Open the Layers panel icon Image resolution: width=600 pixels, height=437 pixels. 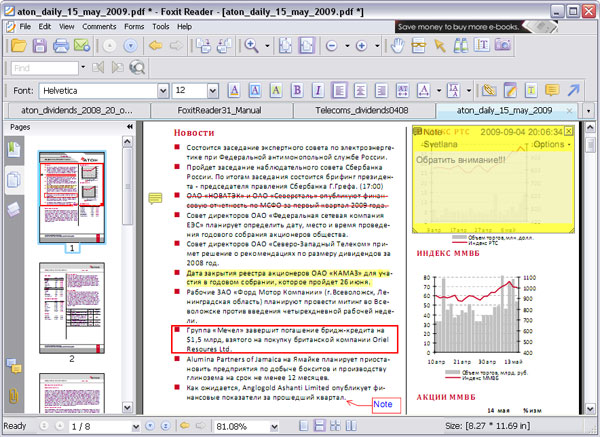pyautogui.click(x=14, y=209)
